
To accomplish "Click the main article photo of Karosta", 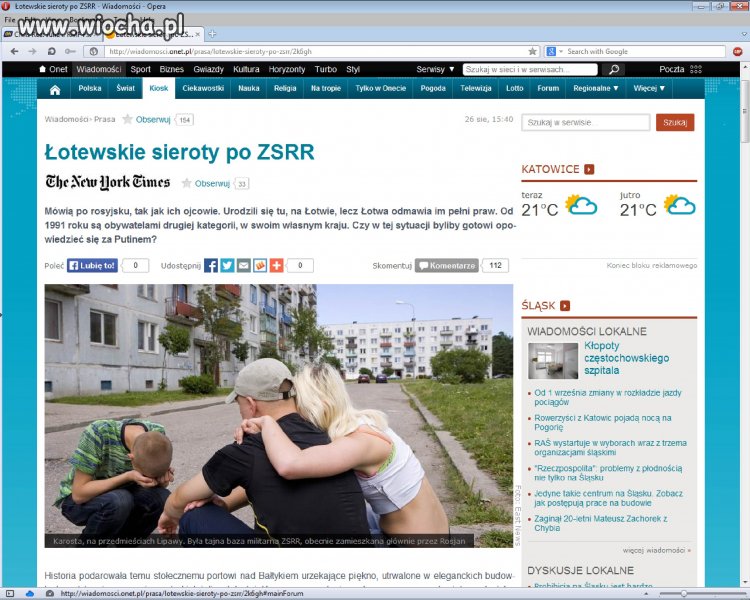I will [x=279, y=416].
